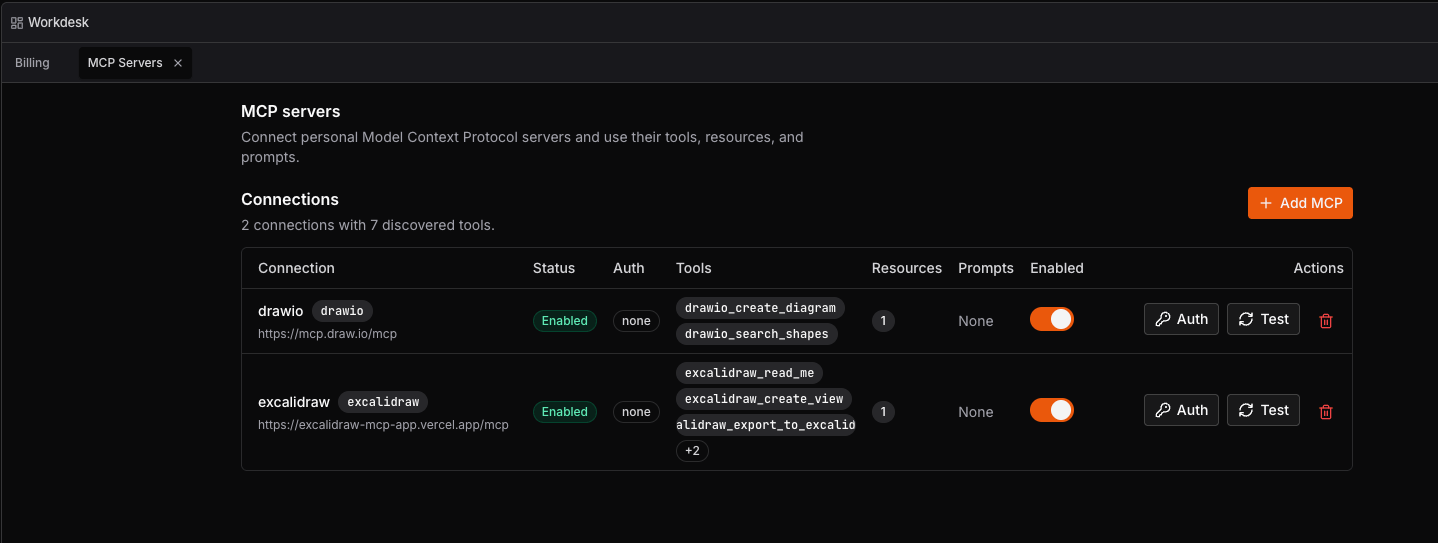Click the drawio connection name
1438x543 pixels.
click(x=280, y=311)
